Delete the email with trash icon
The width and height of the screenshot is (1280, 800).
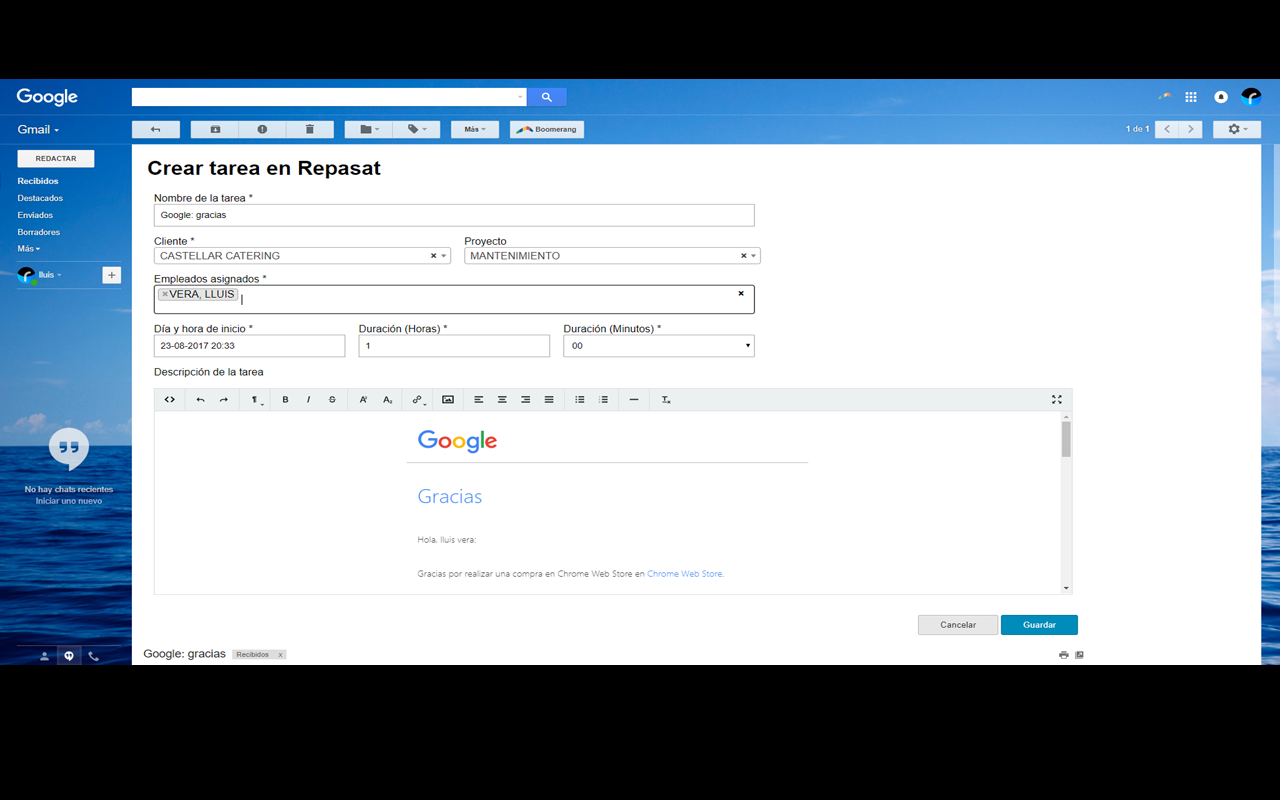310,129
